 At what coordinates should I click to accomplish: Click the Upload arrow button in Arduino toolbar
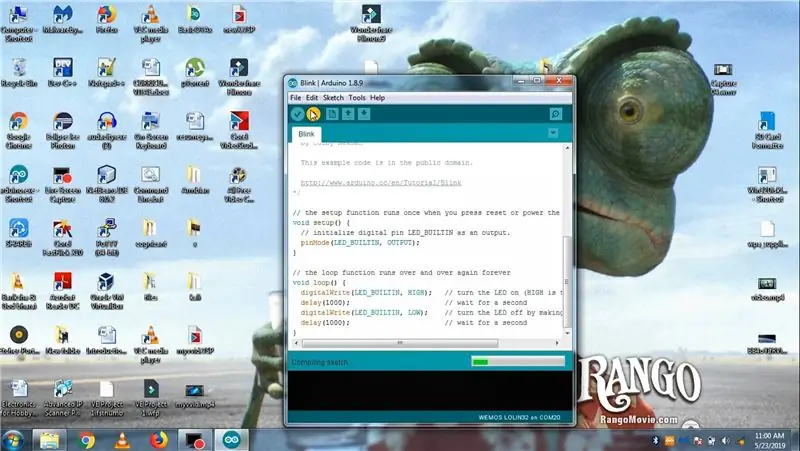point(313,114)
